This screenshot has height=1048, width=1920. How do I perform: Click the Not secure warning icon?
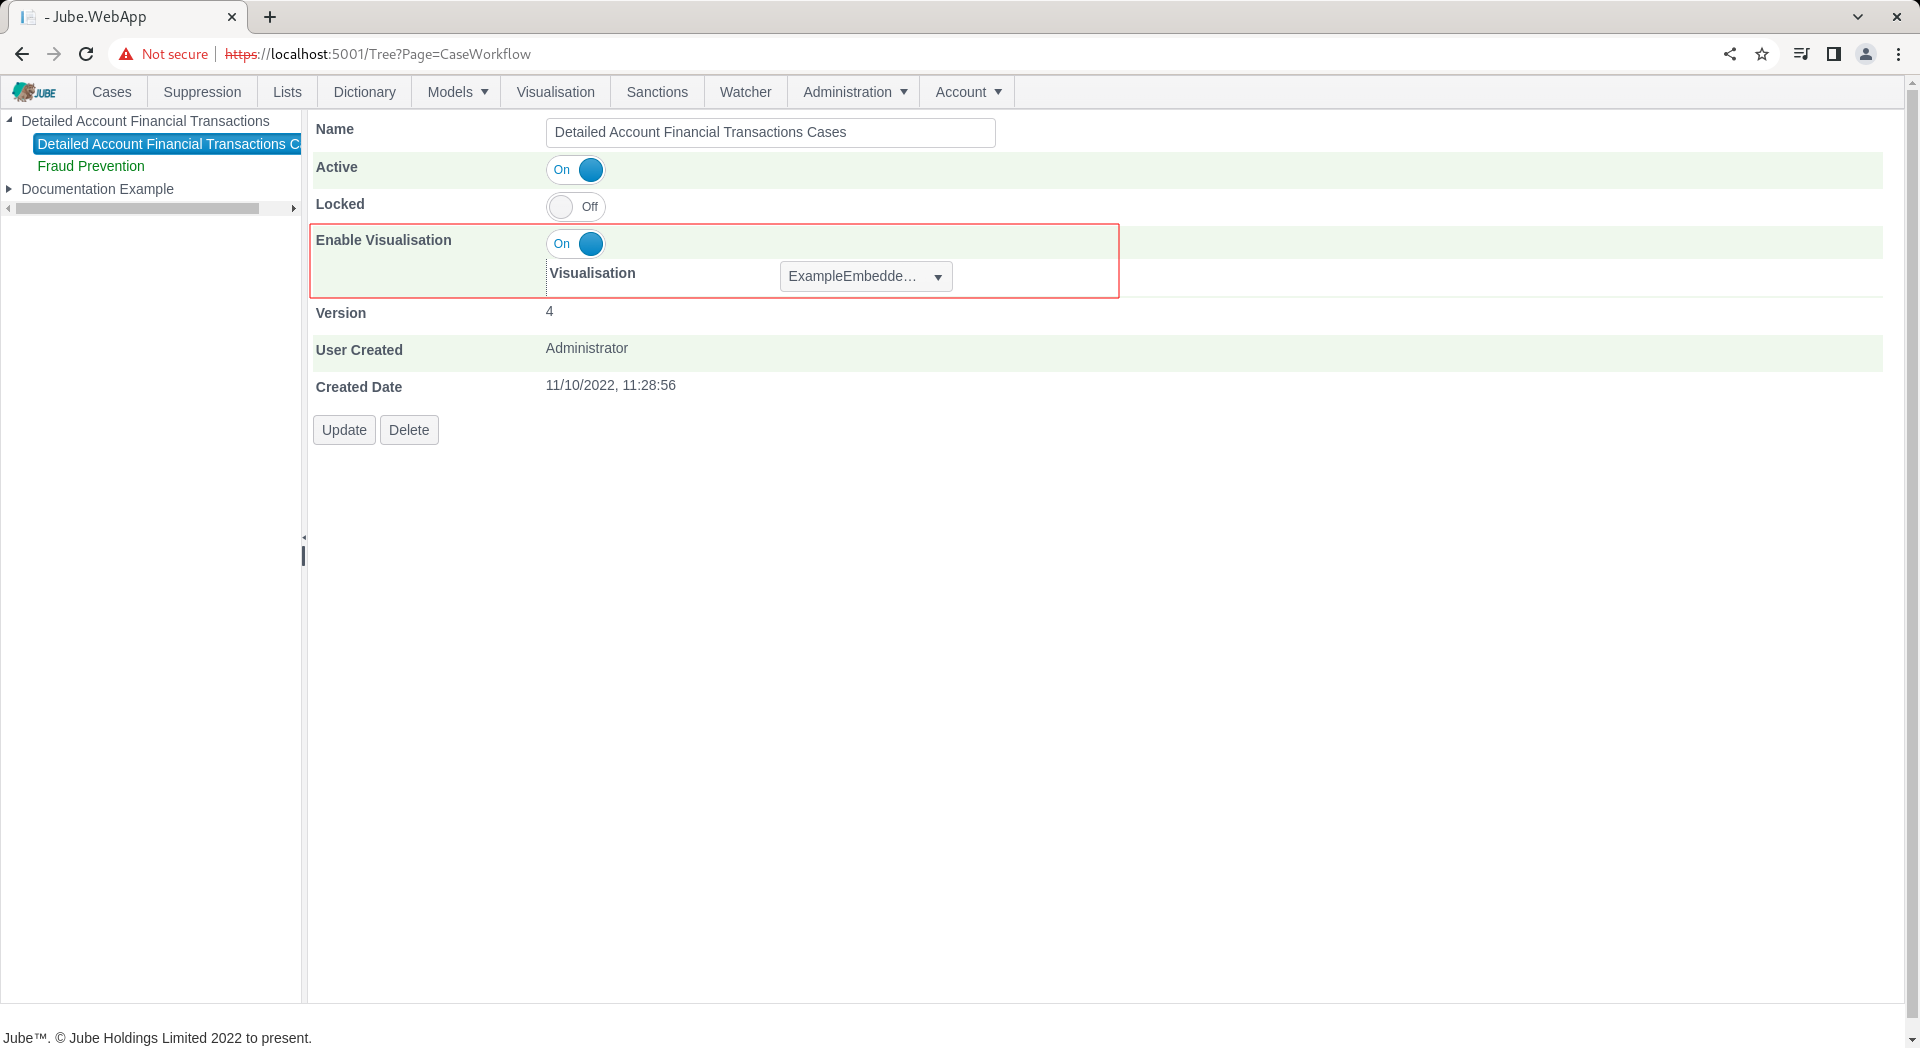coord(126,54)
